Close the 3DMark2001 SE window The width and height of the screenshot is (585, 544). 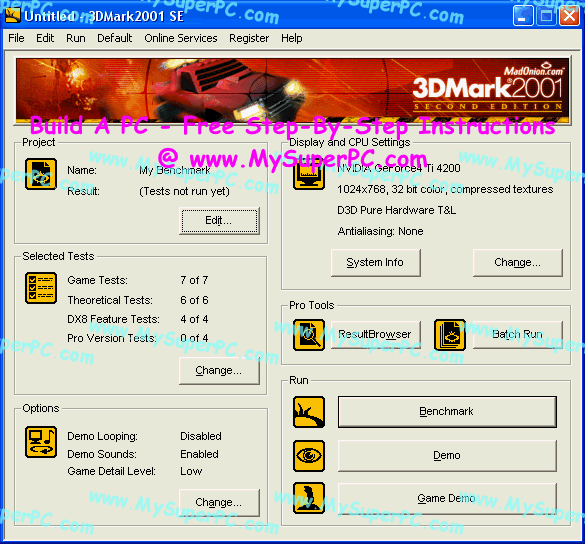569,16
